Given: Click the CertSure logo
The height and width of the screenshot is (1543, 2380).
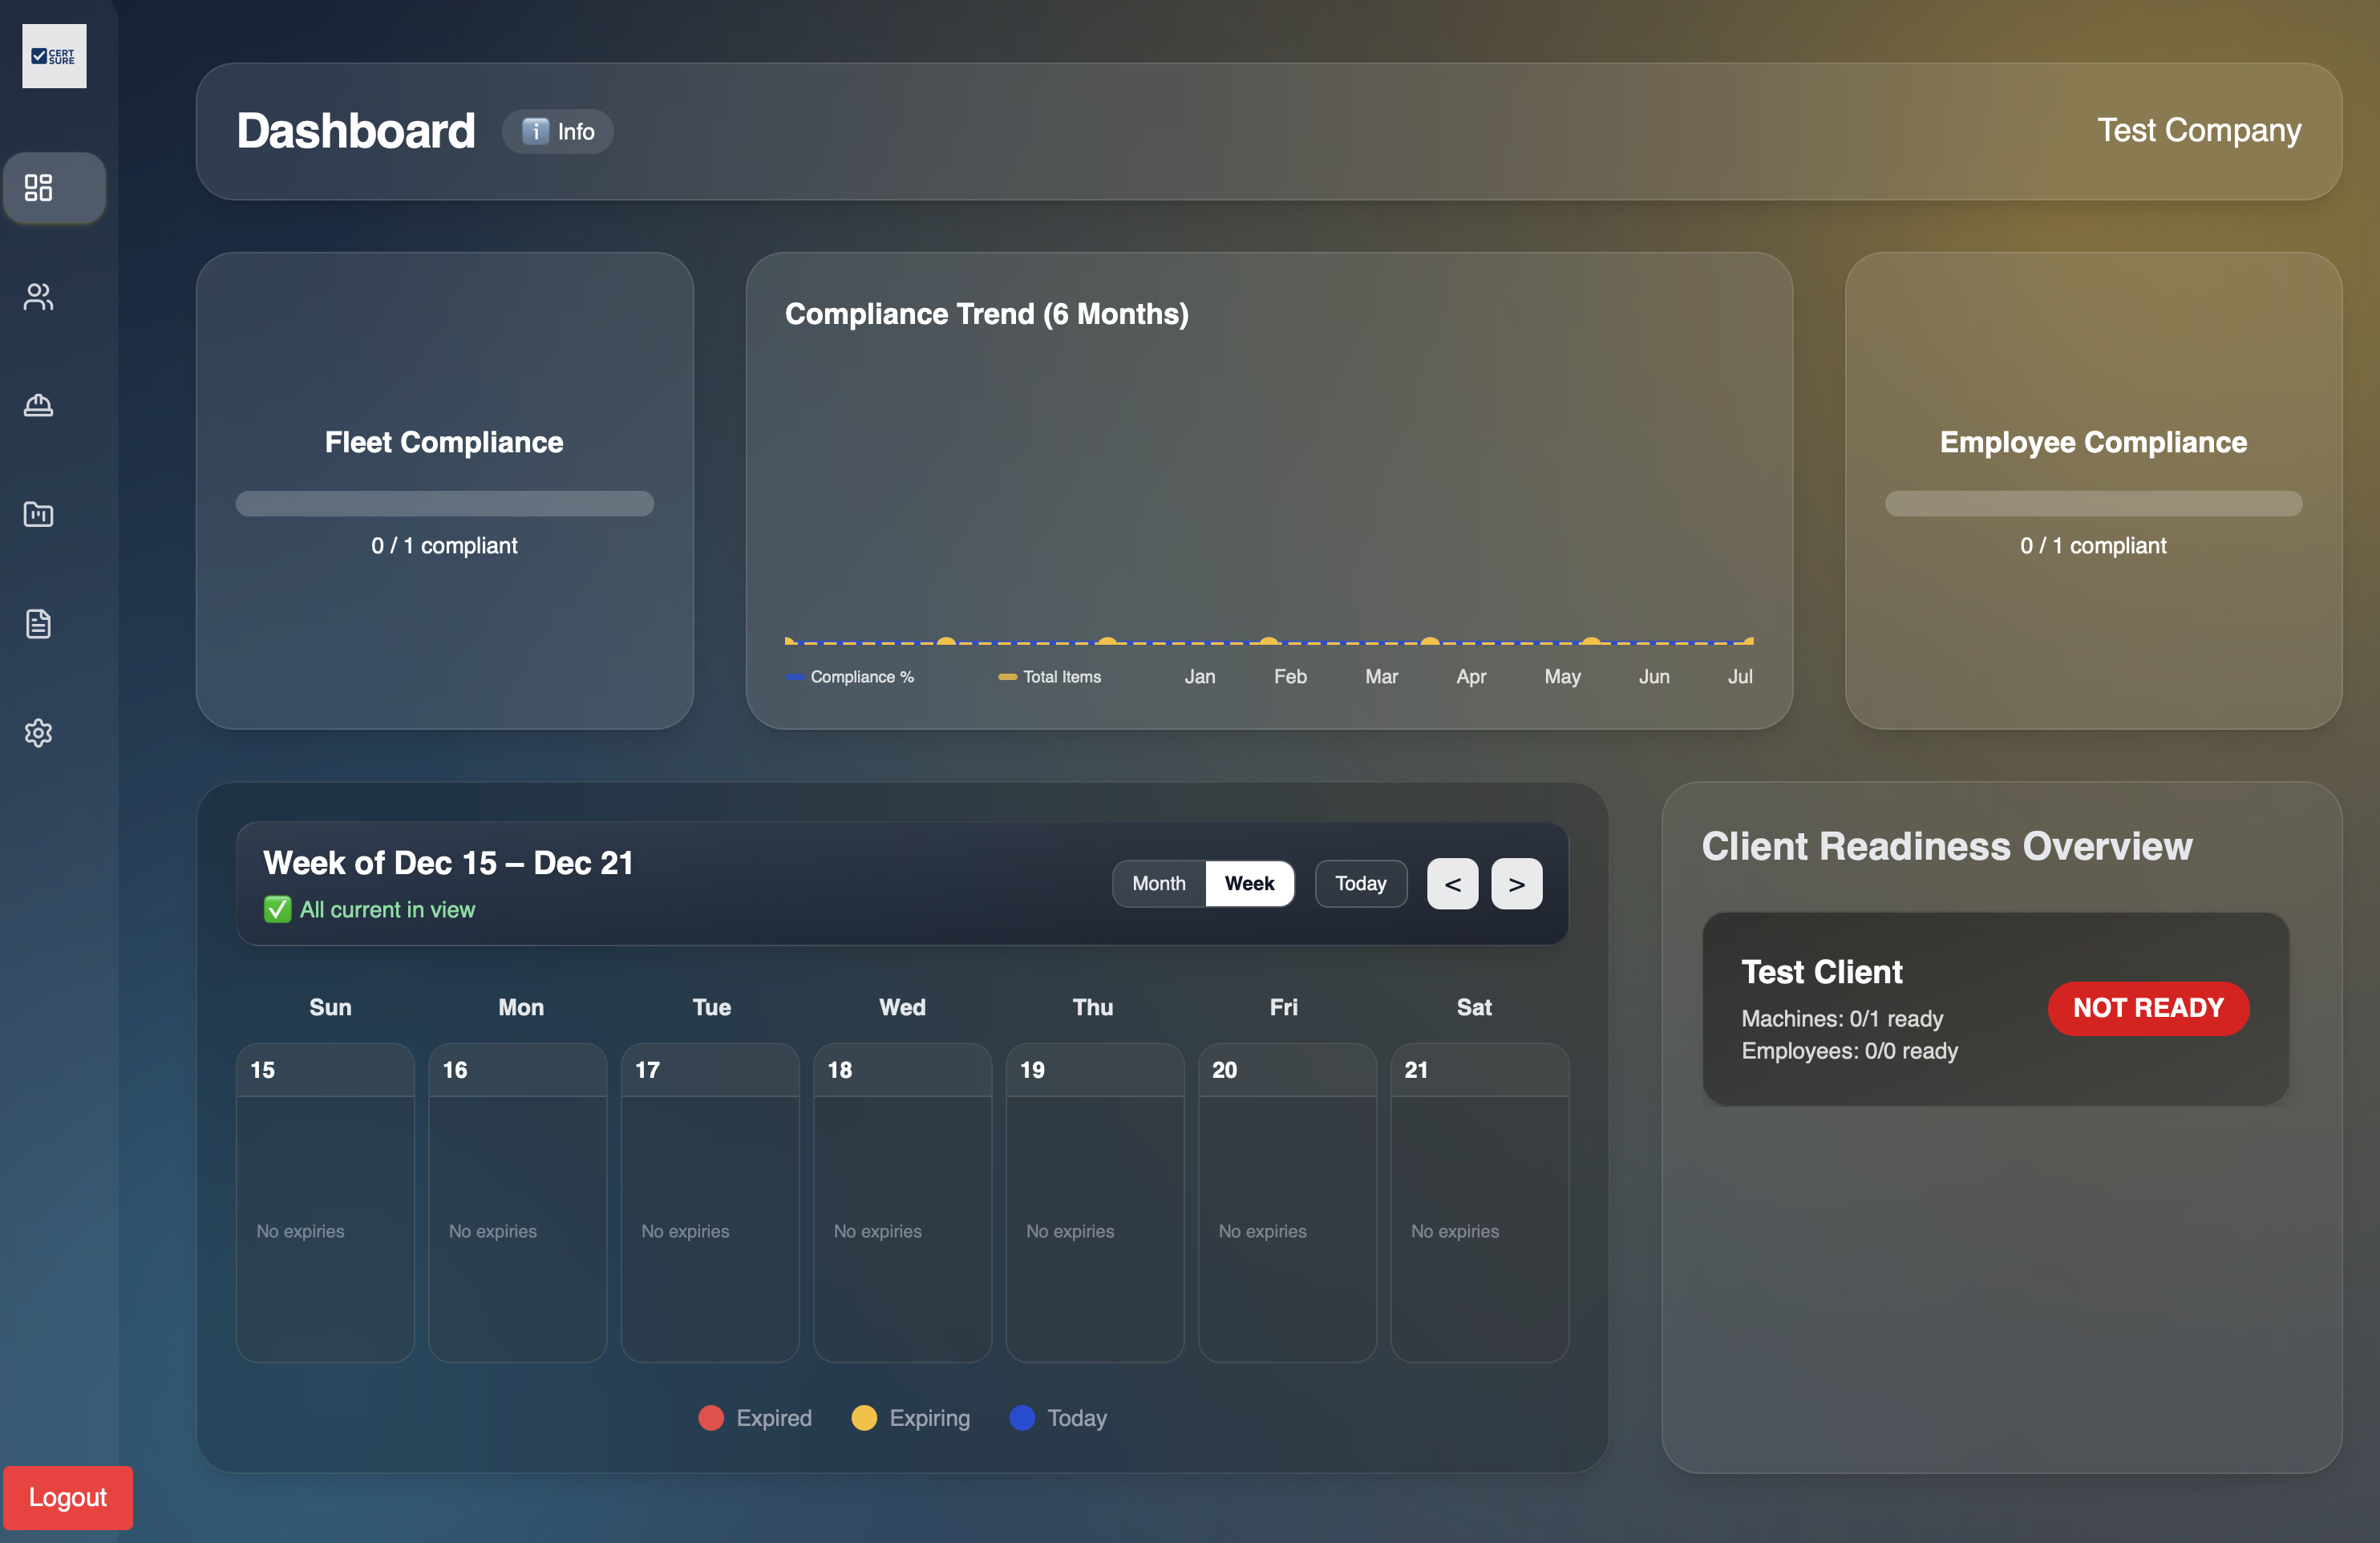Looking at the screenshot, I should coord(54,56).
